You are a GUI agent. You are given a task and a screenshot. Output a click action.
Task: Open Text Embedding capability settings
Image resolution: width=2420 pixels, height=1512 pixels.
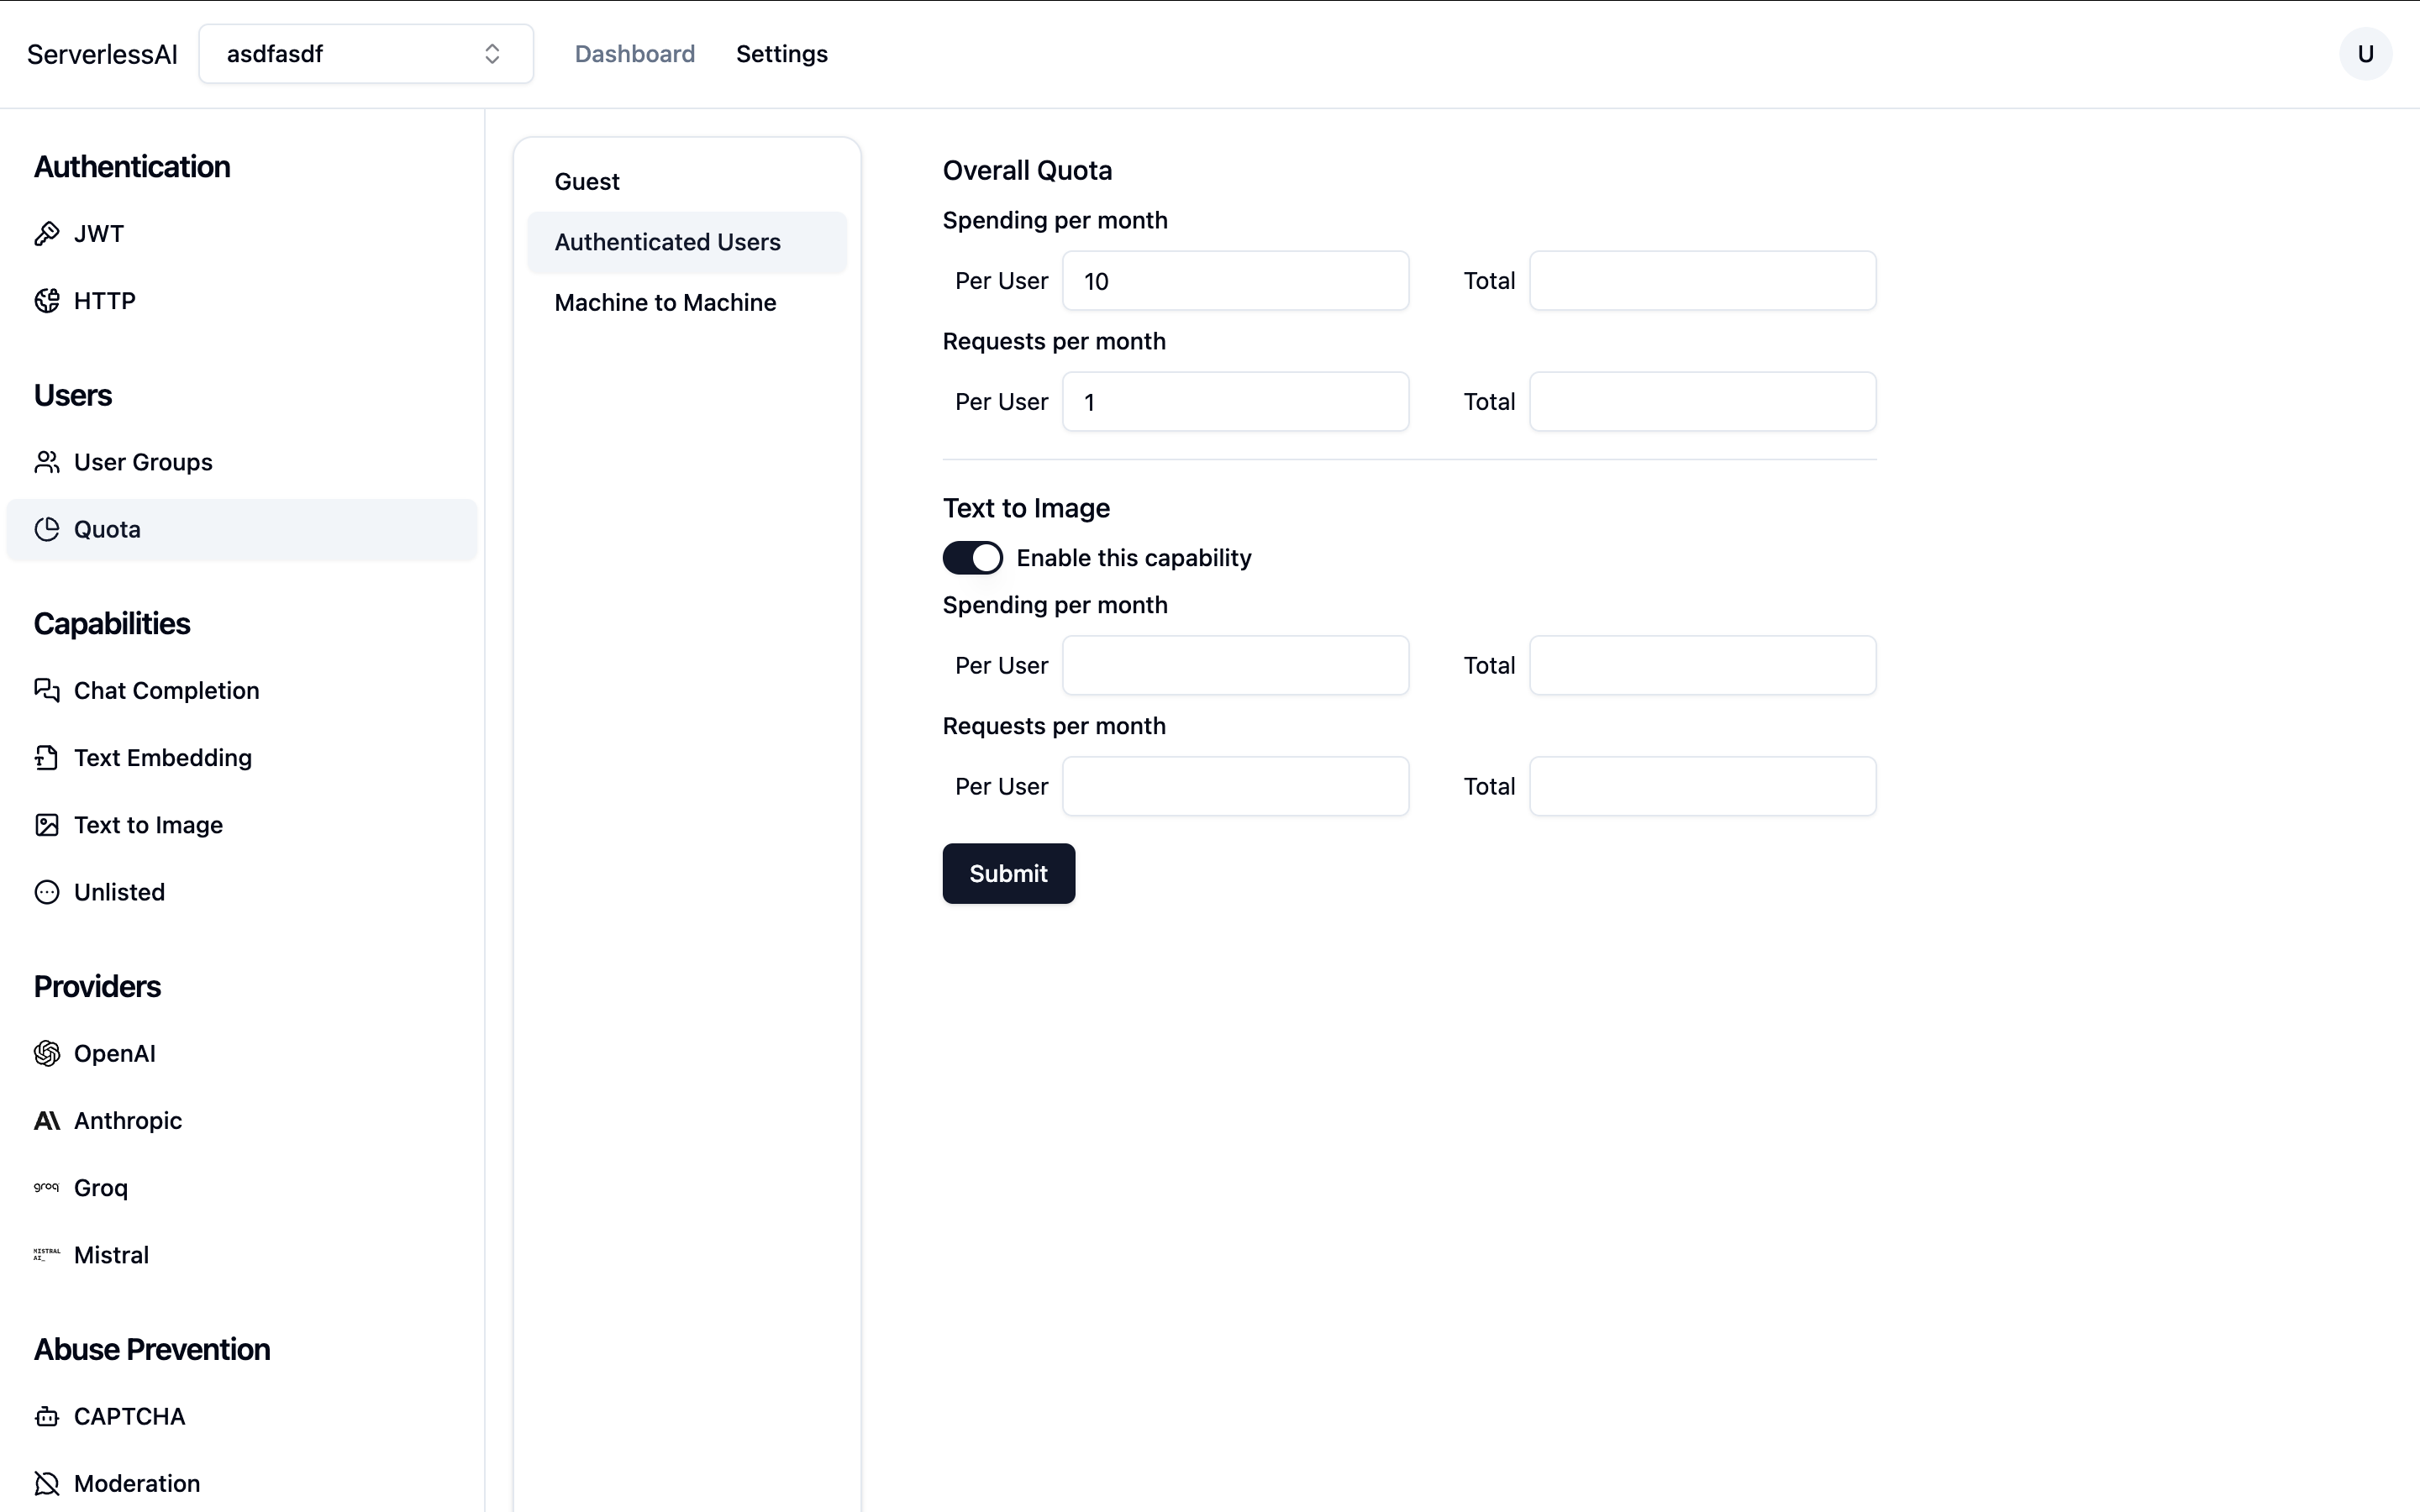click(x=163, y=757)
